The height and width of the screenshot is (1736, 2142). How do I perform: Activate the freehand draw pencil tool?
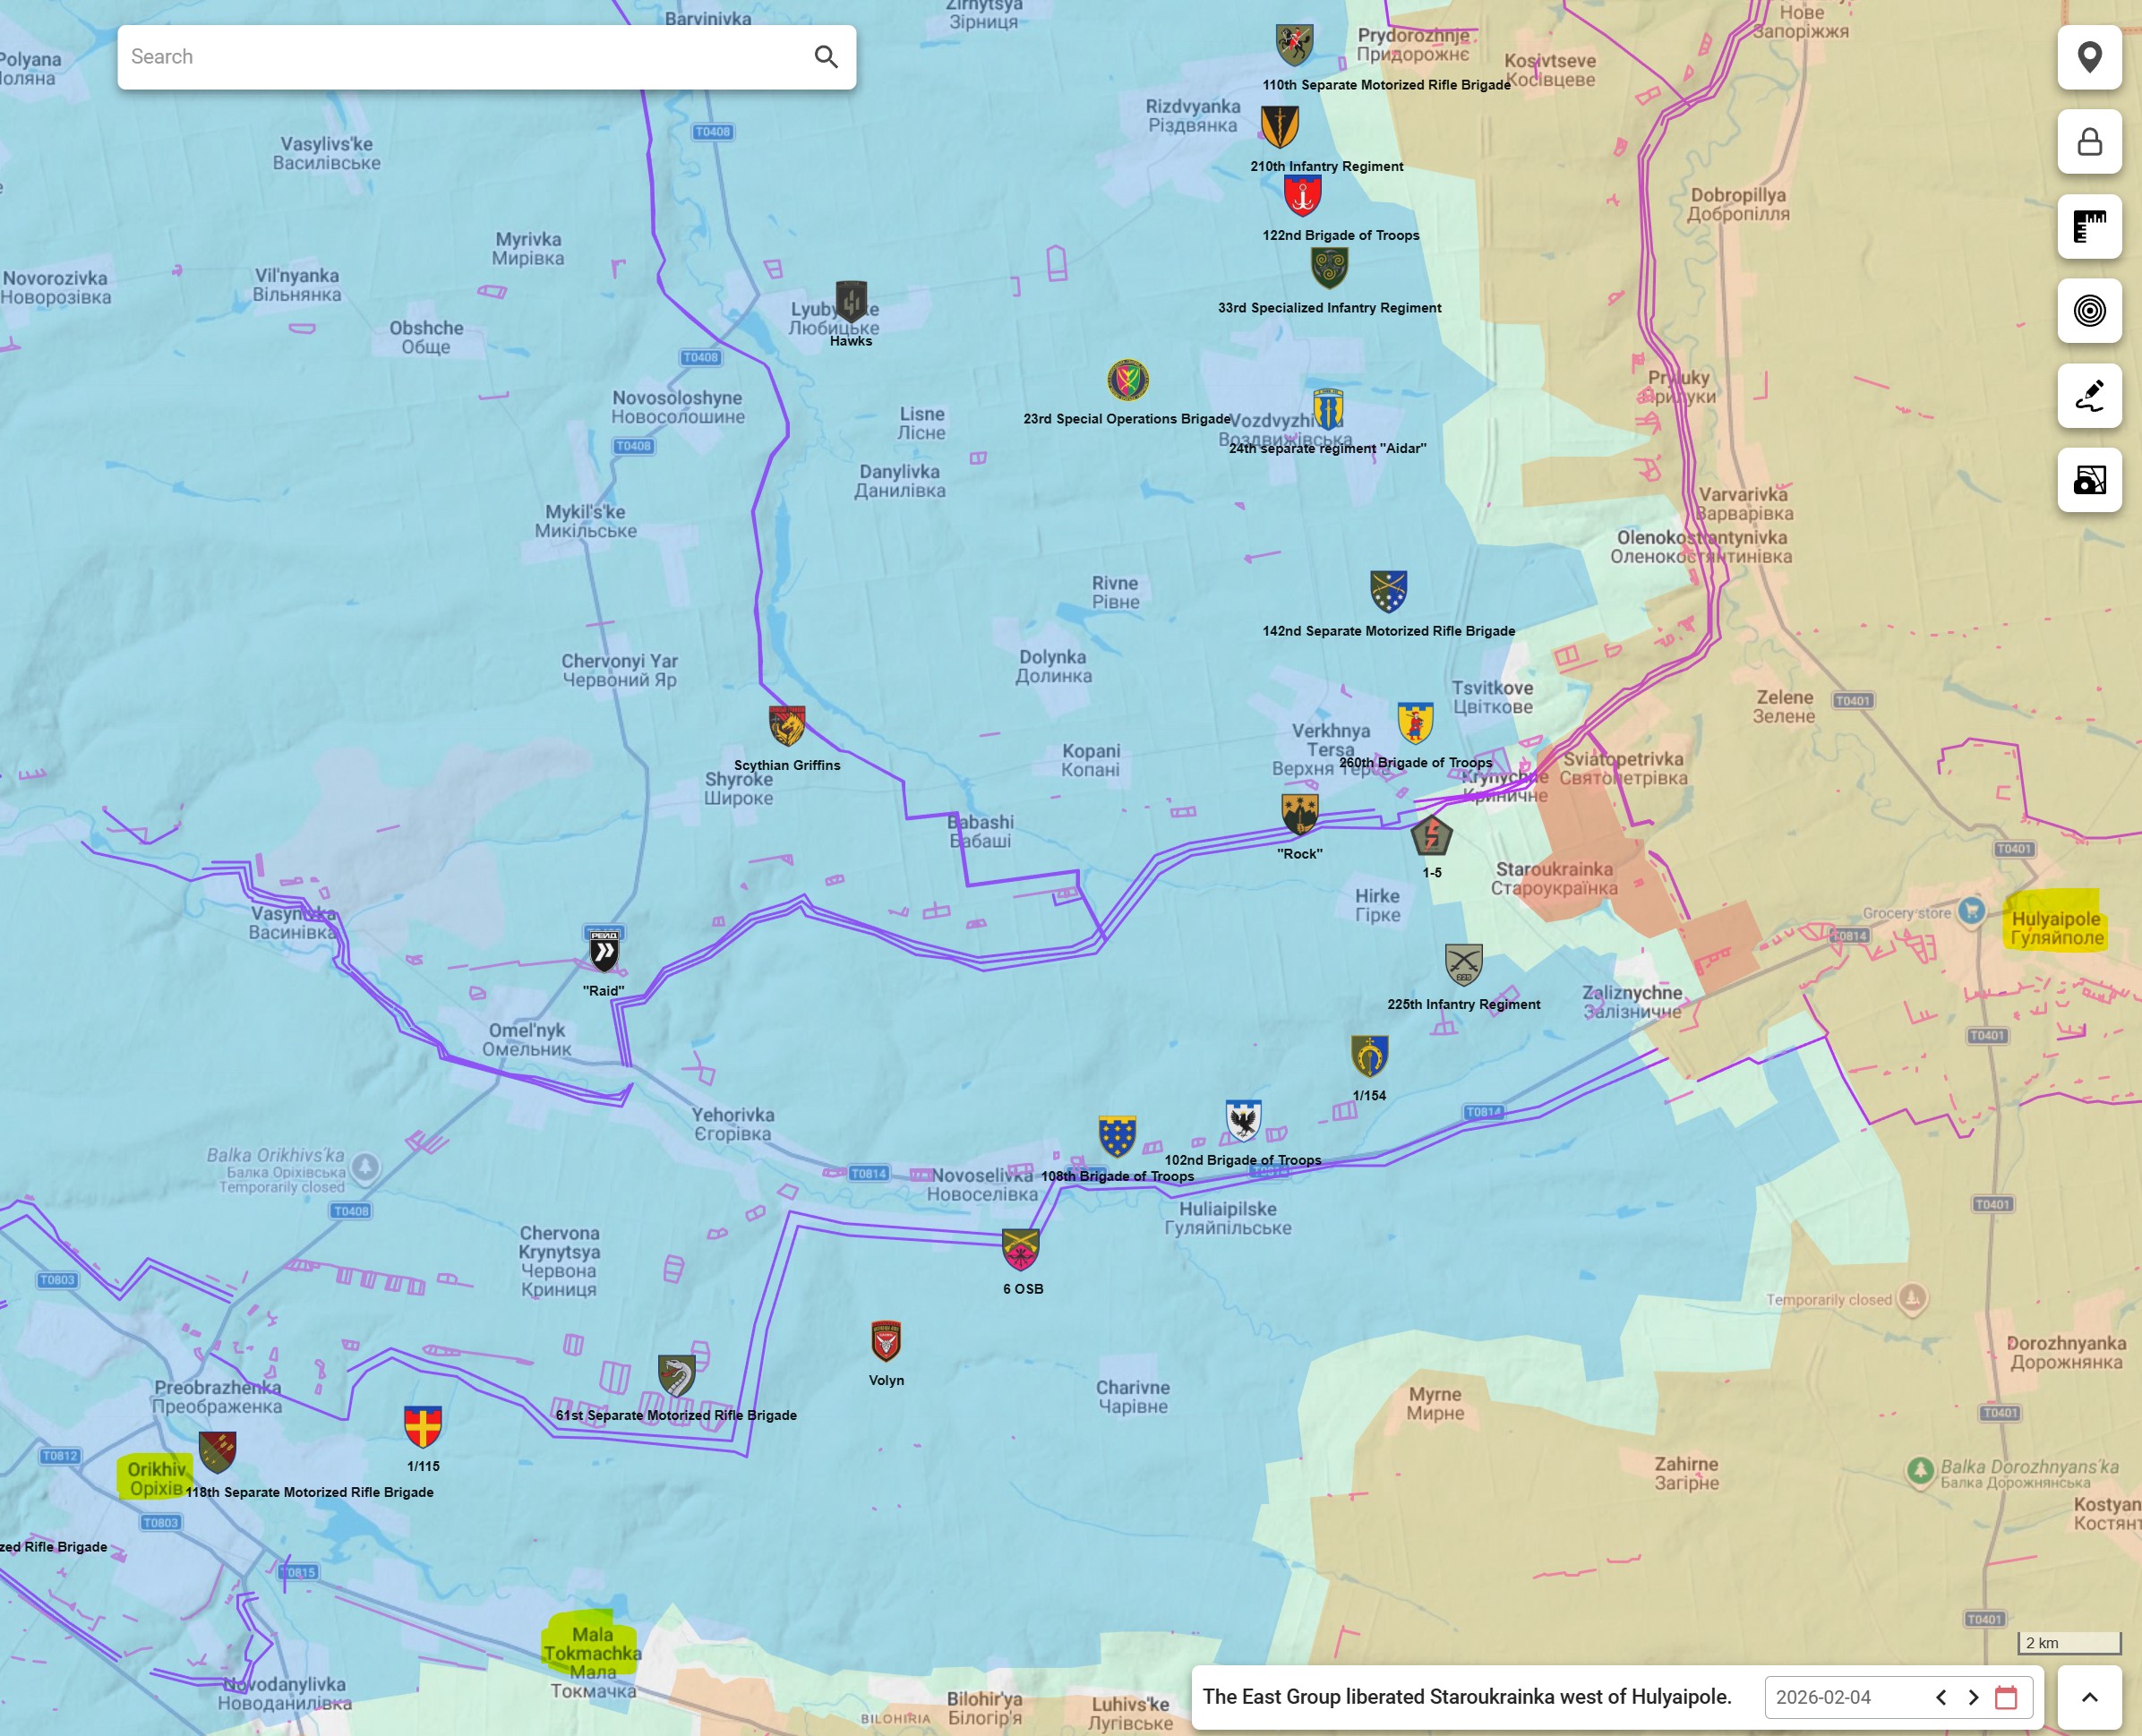[x=2089, y=396]
